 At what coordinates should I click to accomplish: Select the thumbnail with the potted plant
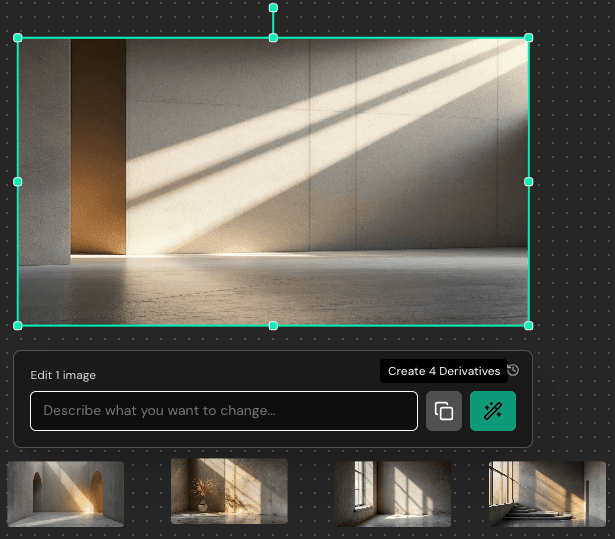pos(229,491)
